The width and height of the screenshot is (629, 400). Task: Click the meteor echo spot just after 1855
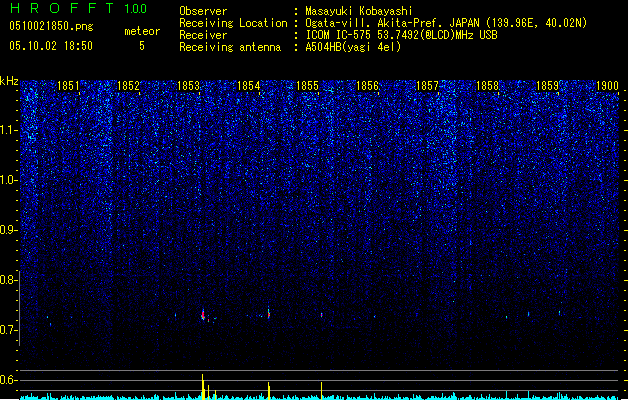322,315
